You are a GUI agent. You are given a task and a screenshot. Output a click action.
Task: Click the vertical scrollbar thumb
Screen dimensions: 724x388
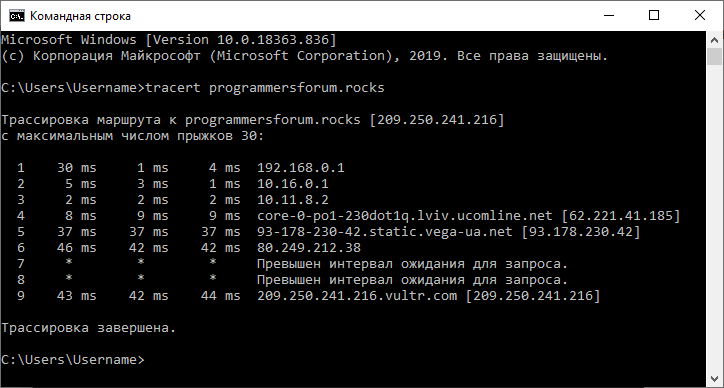(x=714, y=56)
